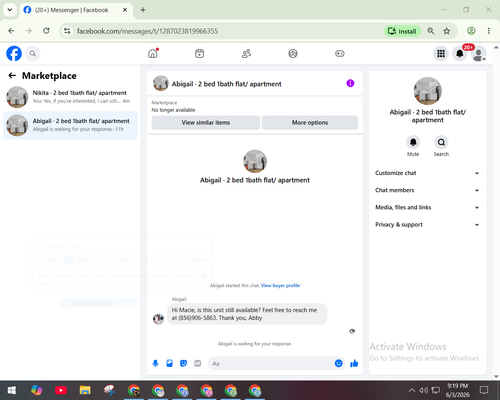Click the browser back arrow
Image resolution: width=500 pixels, height=400 pixels.
[x=11, y=31]
